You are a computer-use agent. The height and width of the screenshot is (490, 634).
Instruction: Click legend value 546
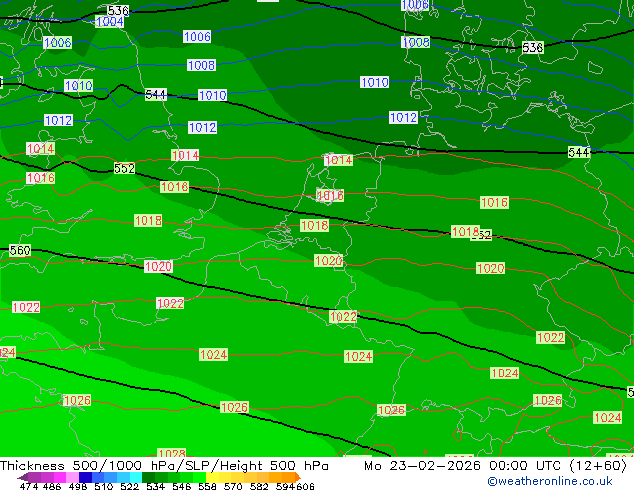point(181,486)
